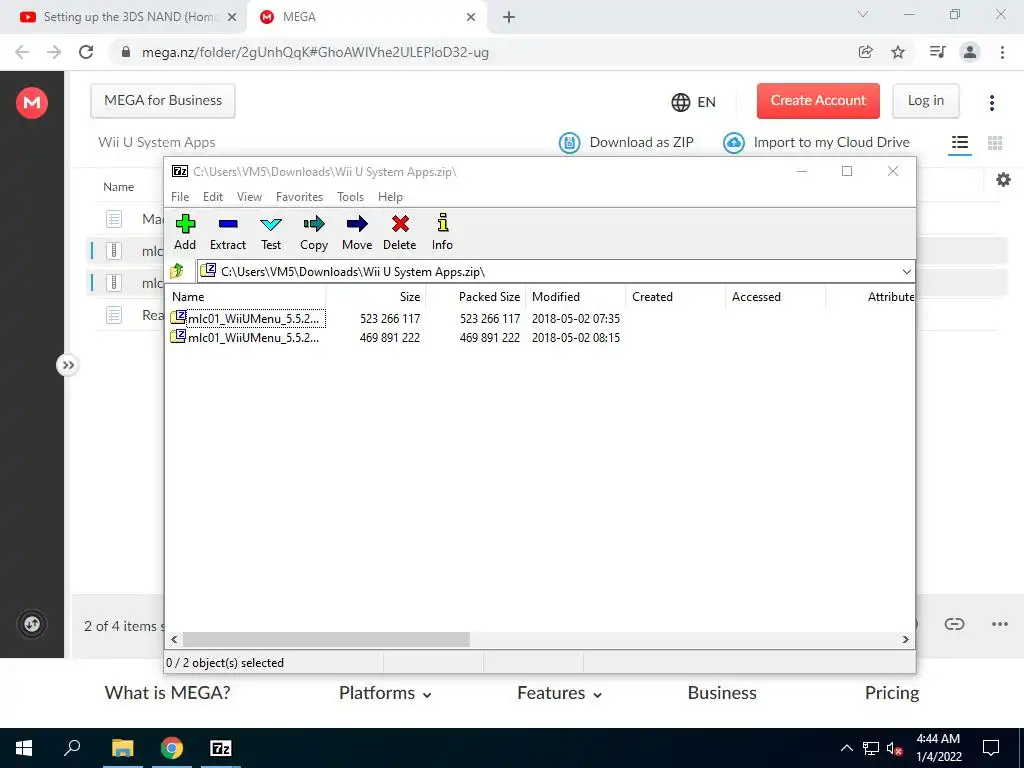Run Test on the archive via toolbar

tap(271, 232)
